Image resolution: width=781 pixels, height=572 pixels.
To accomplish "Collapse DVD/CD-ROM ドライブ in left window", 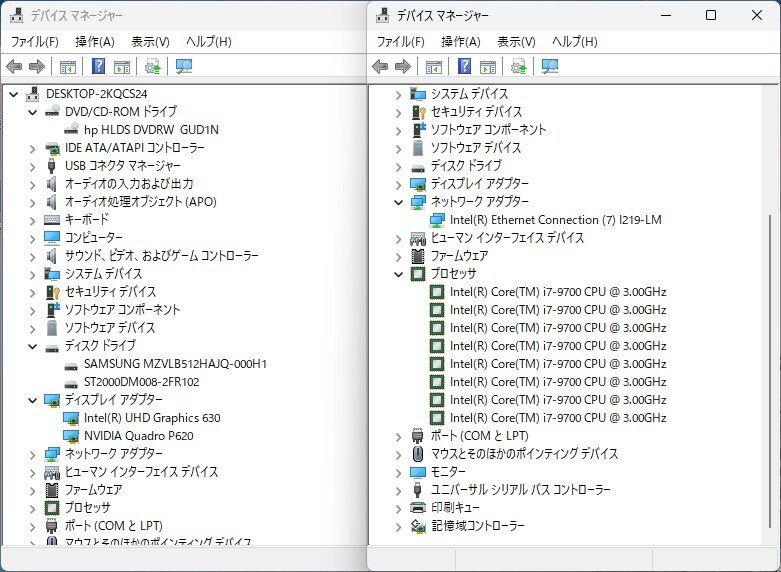I will pos(32,112).
